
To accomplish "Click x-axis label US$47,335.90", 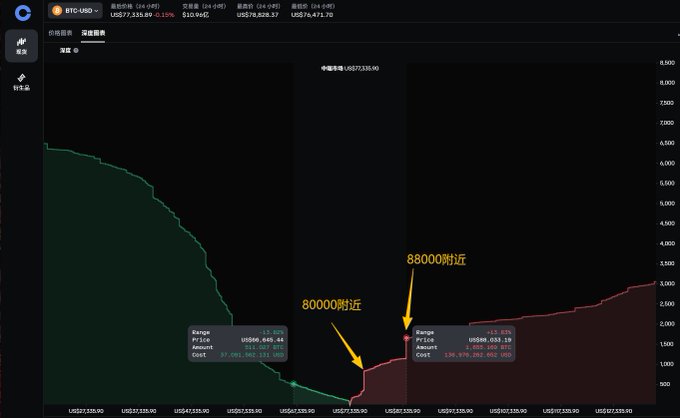I will 192,411.
